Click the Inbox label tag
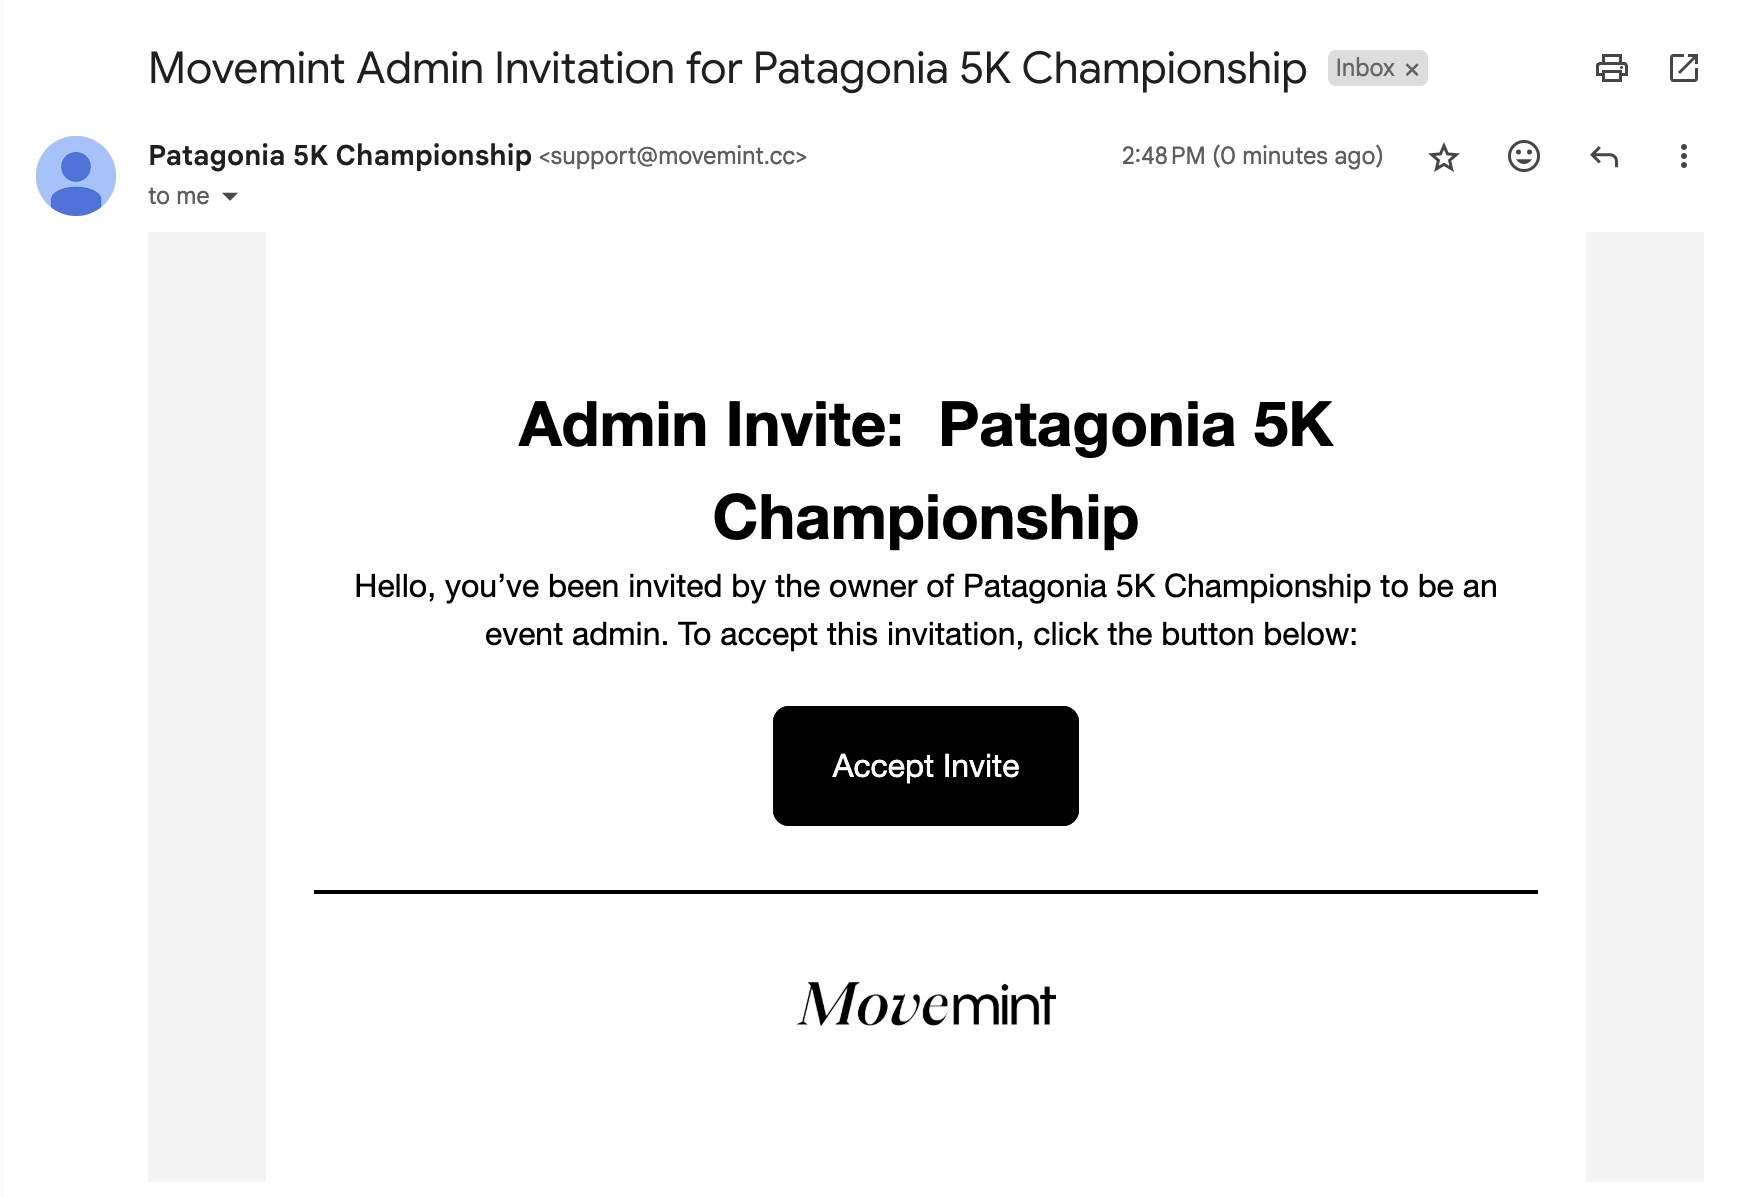 [x=1364, y=68]
